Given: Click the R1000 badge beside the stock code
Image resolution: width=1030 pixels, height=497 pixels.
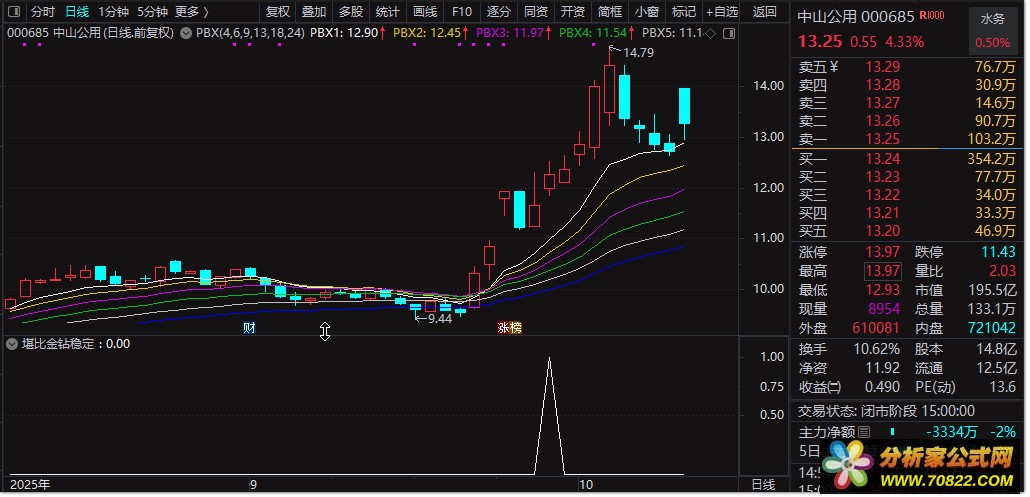Looking at the screenshot, I should pos(932,17).
